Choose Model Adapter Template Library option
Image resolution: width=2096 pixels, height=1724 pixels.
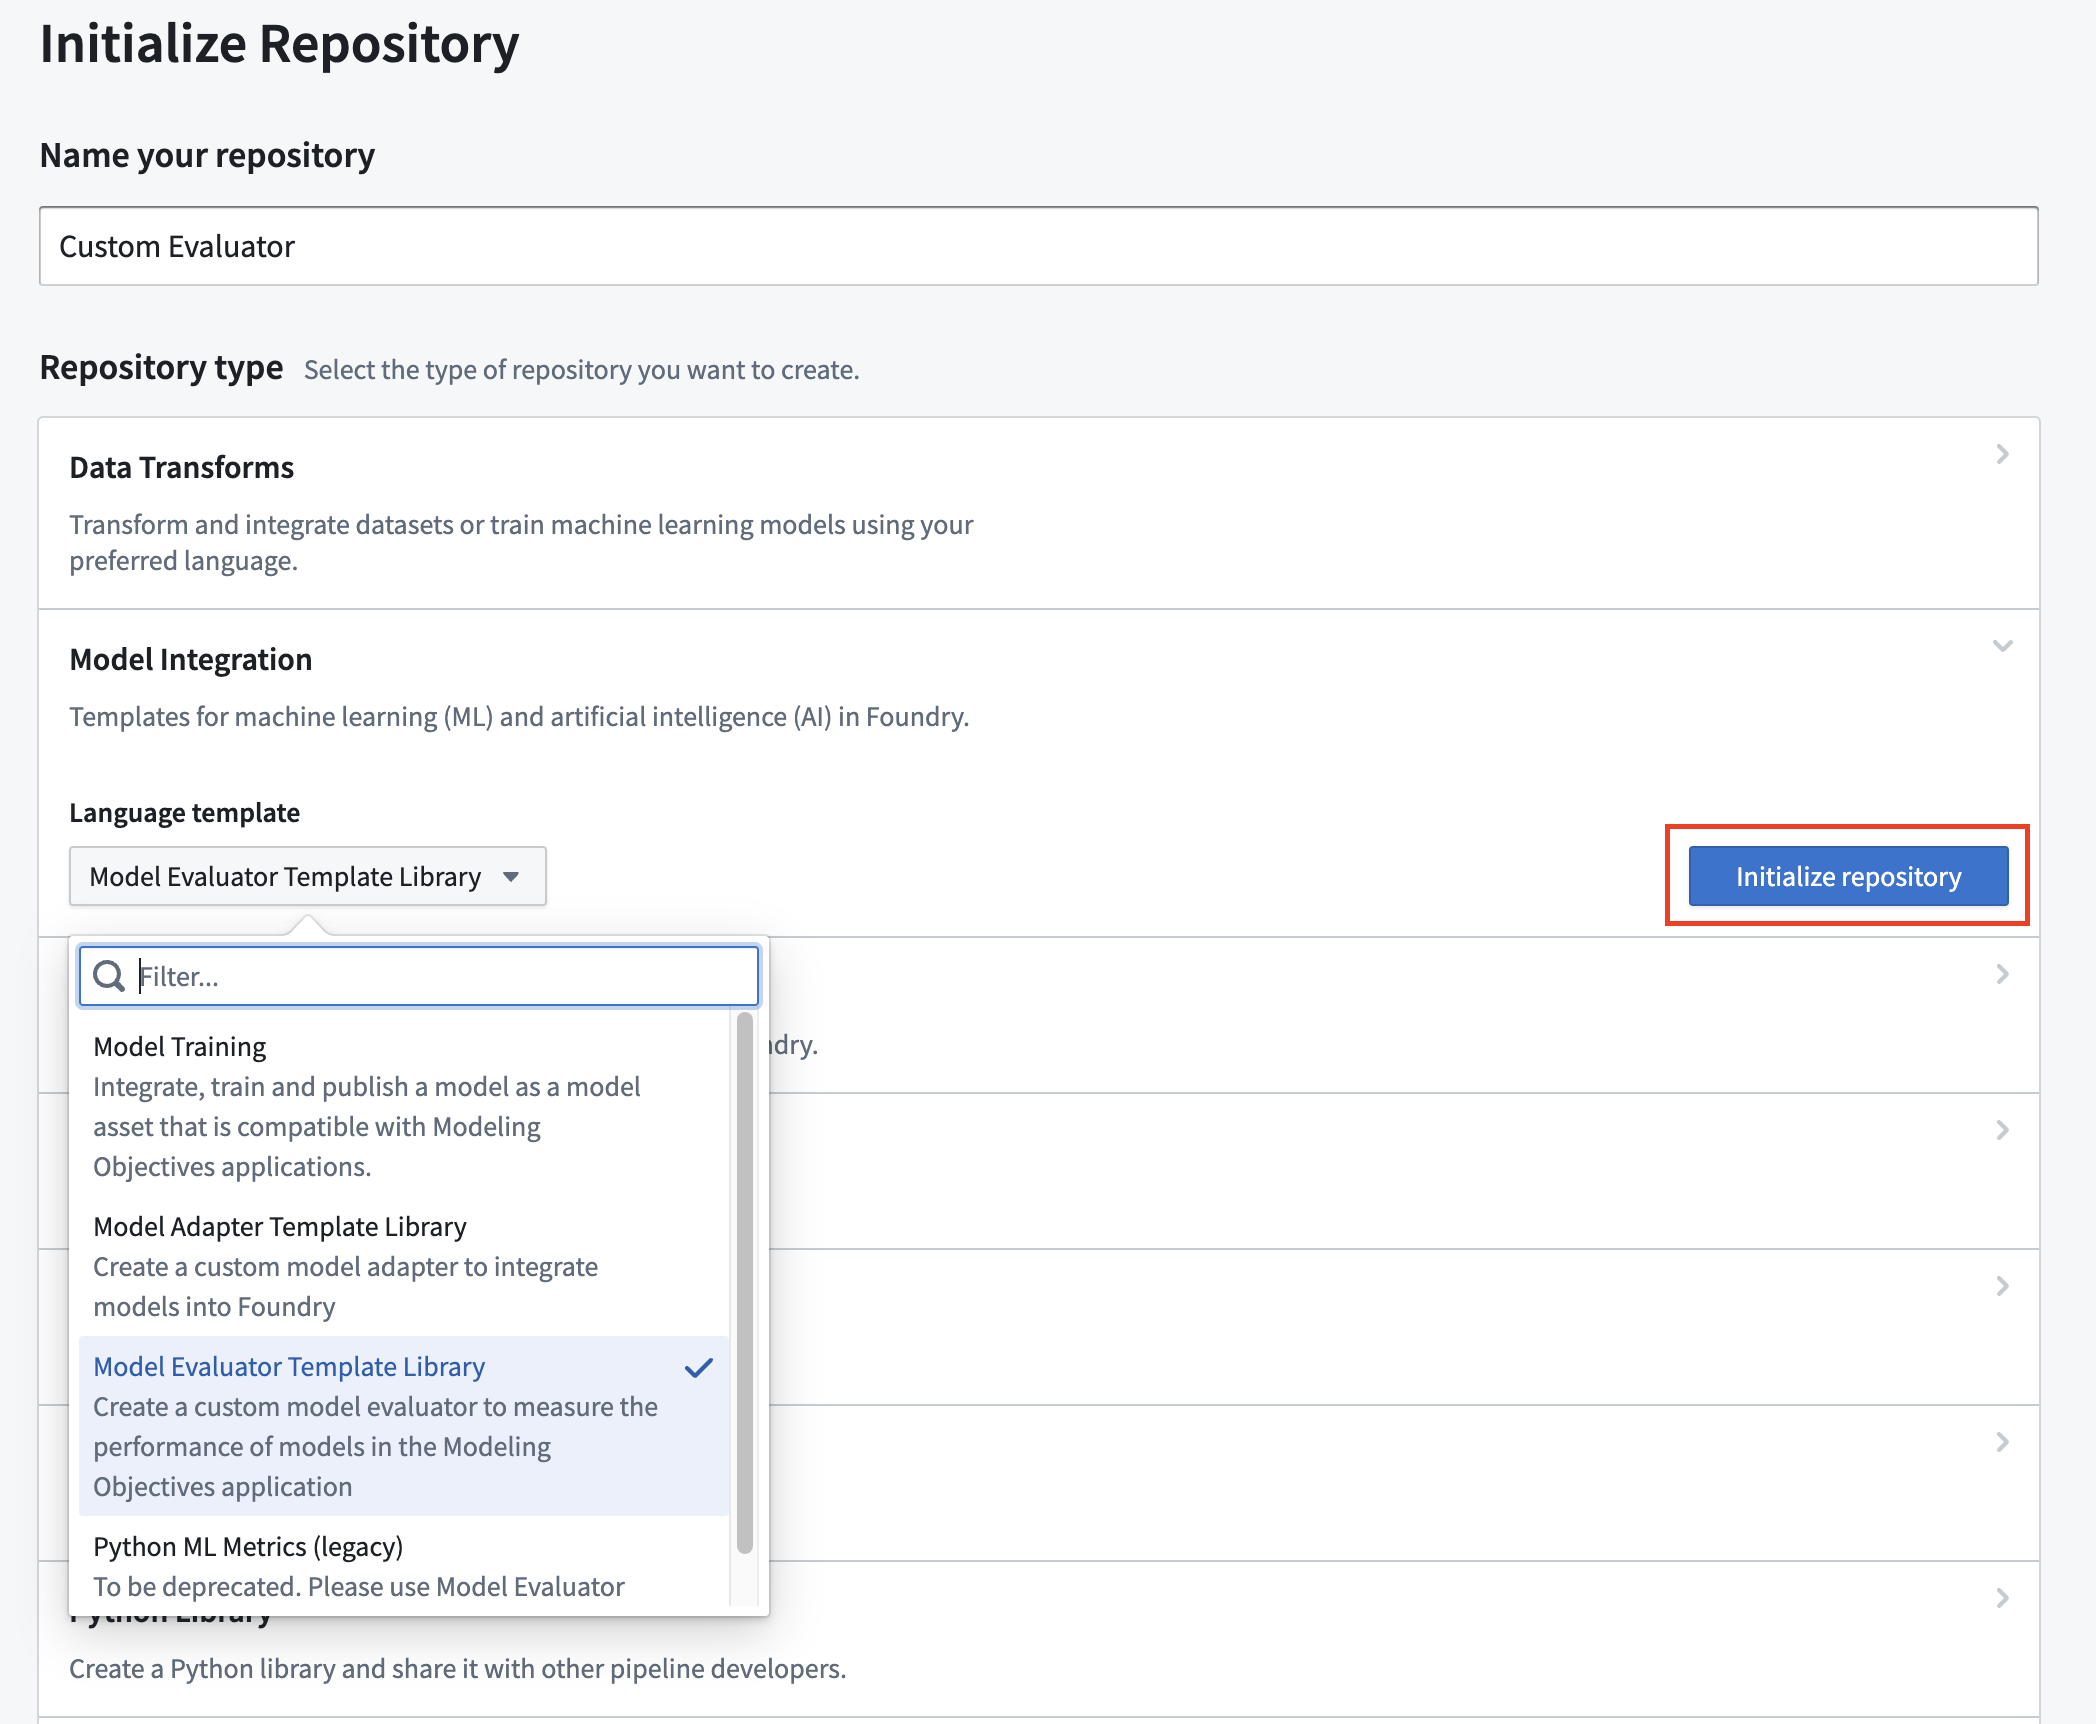[404, 1266]
